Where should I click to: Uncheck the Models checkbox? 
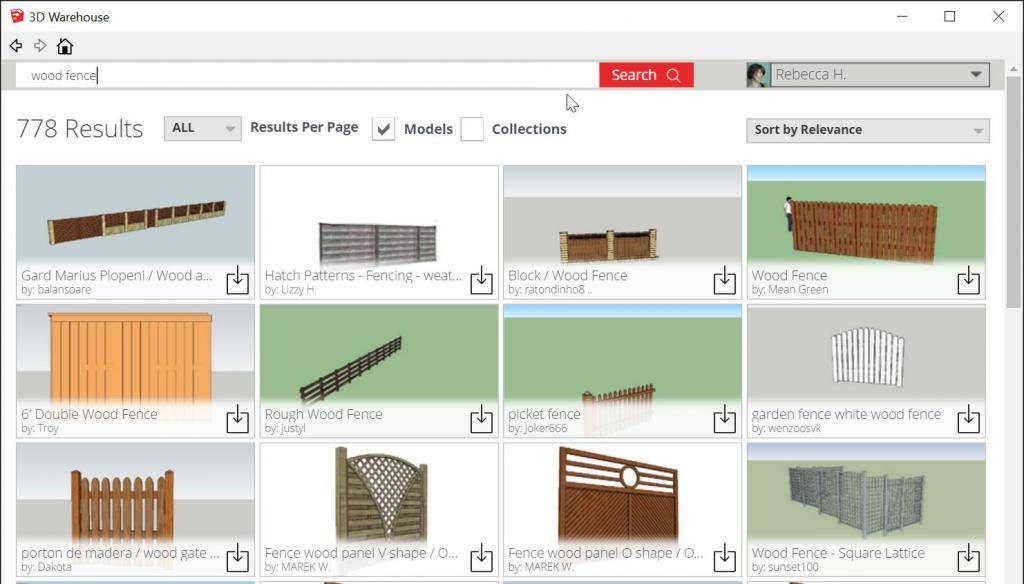pyautogui.click(x=383, y=129)
